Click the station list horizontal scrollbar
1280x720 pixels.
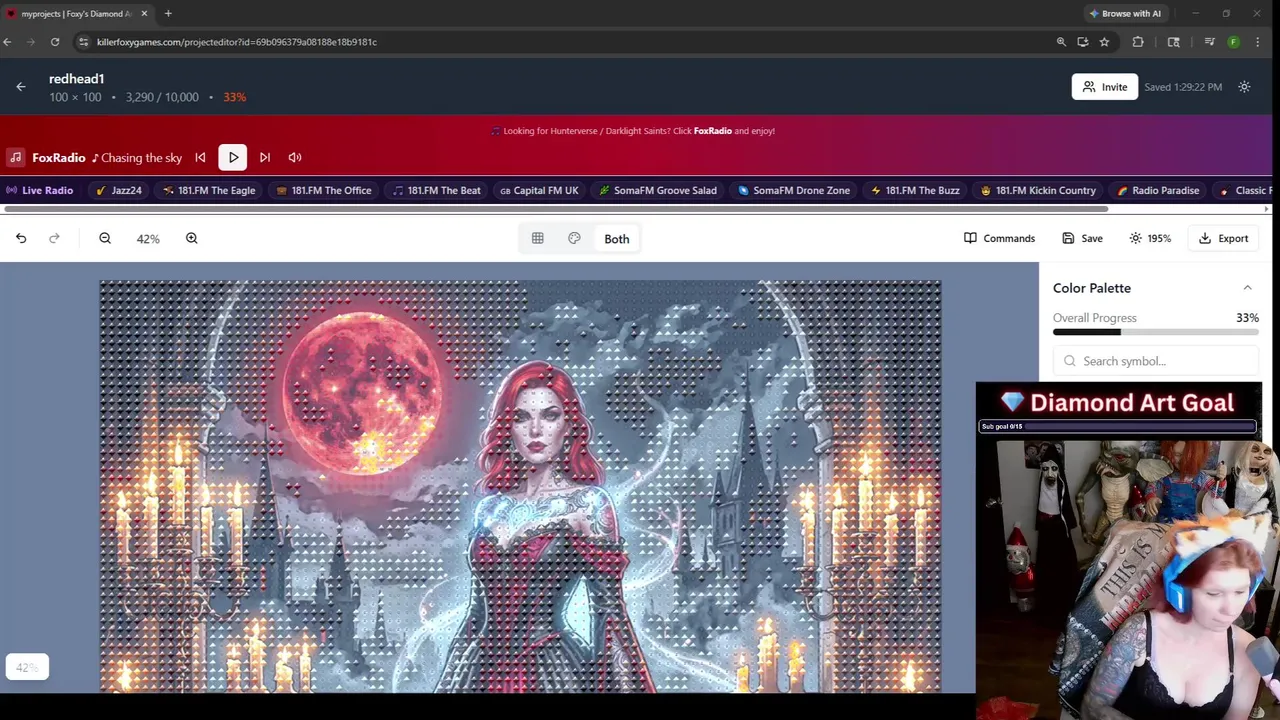[556, 209]
